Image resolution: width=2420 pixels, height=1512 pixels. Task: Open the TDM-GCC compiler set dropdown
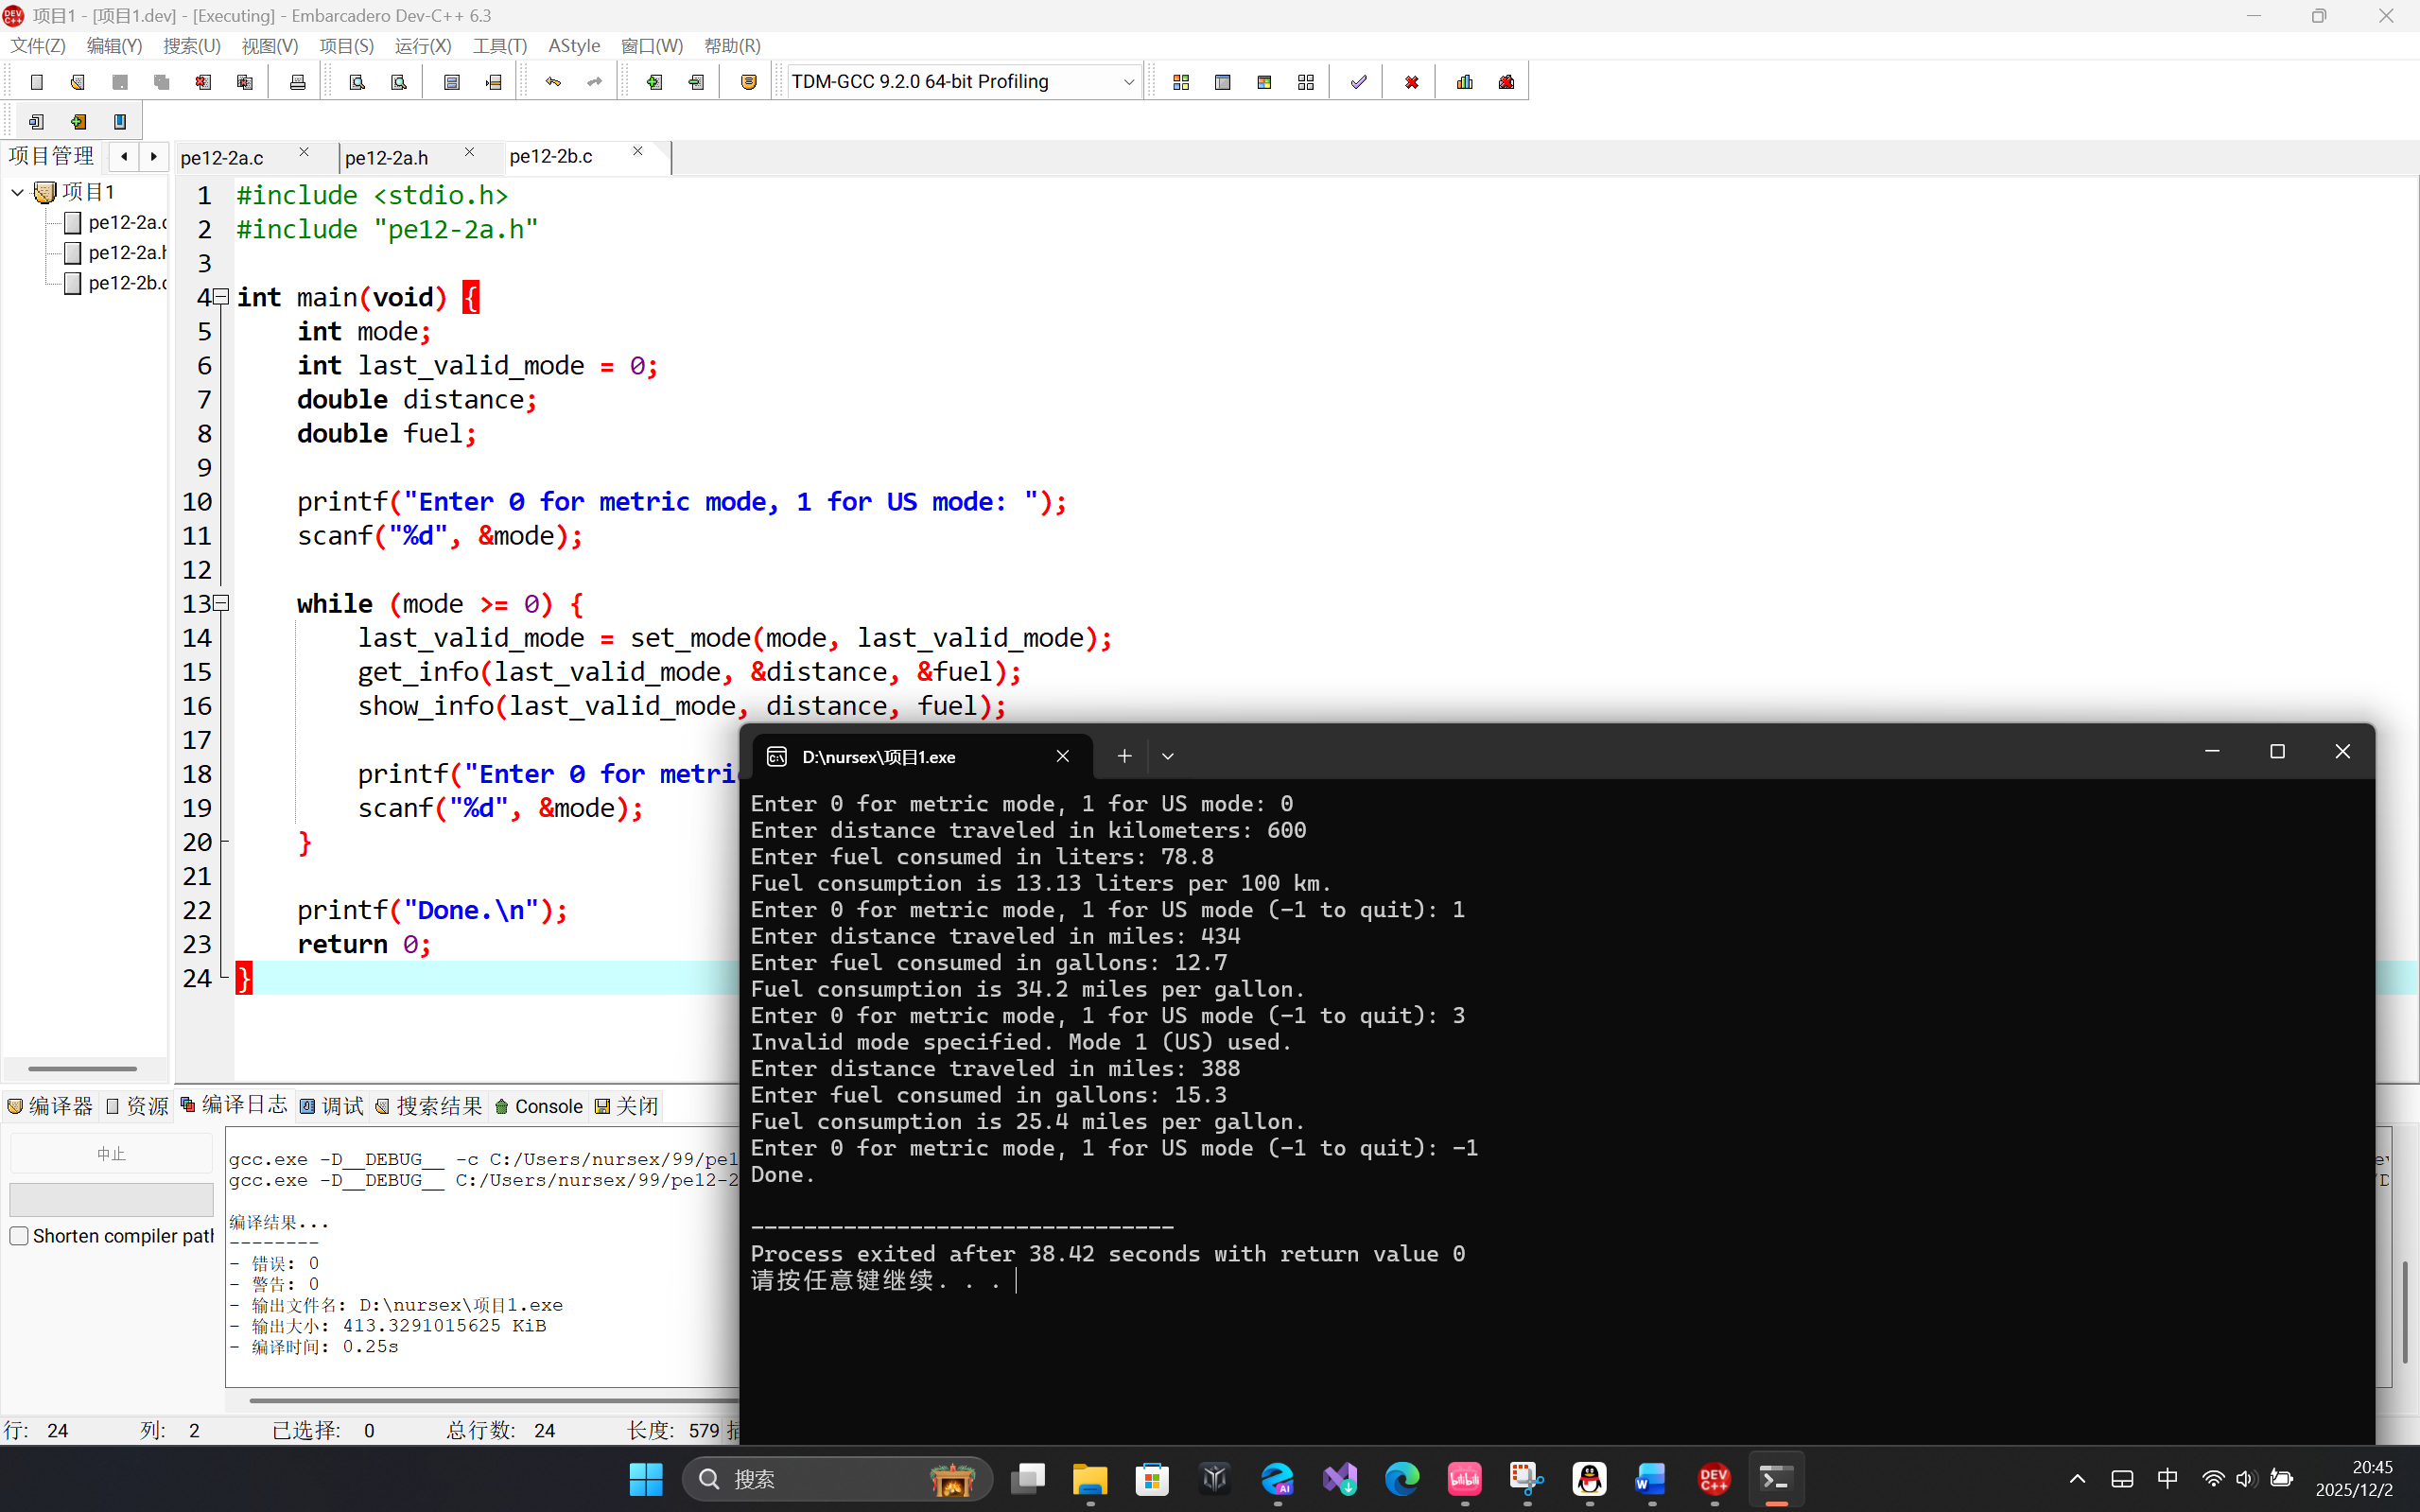[x=1128, y=82]
